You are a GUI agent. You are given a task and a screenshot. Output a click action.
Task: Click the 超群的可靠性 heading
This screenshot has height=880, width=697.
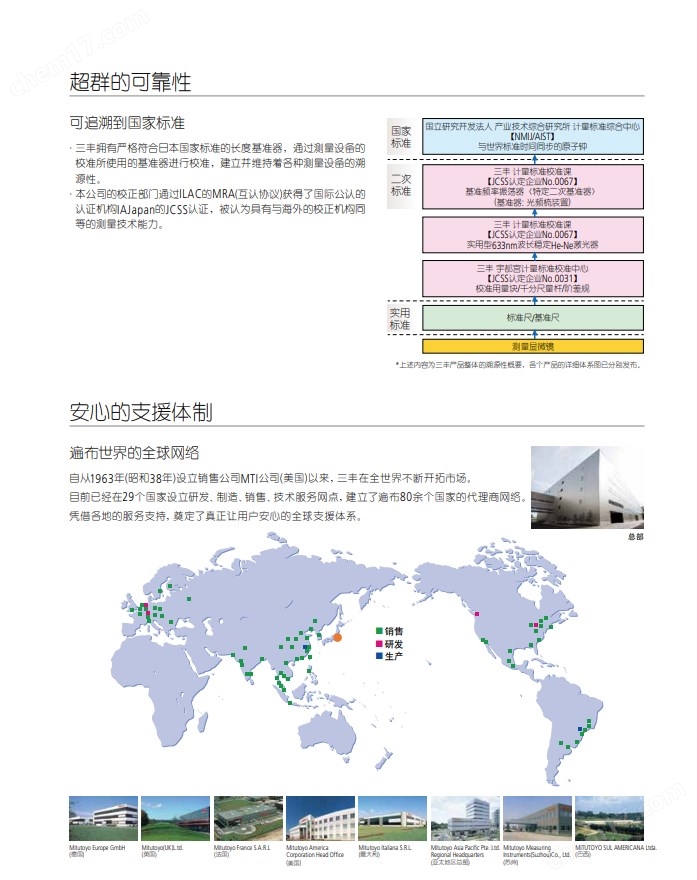point(130,82)
